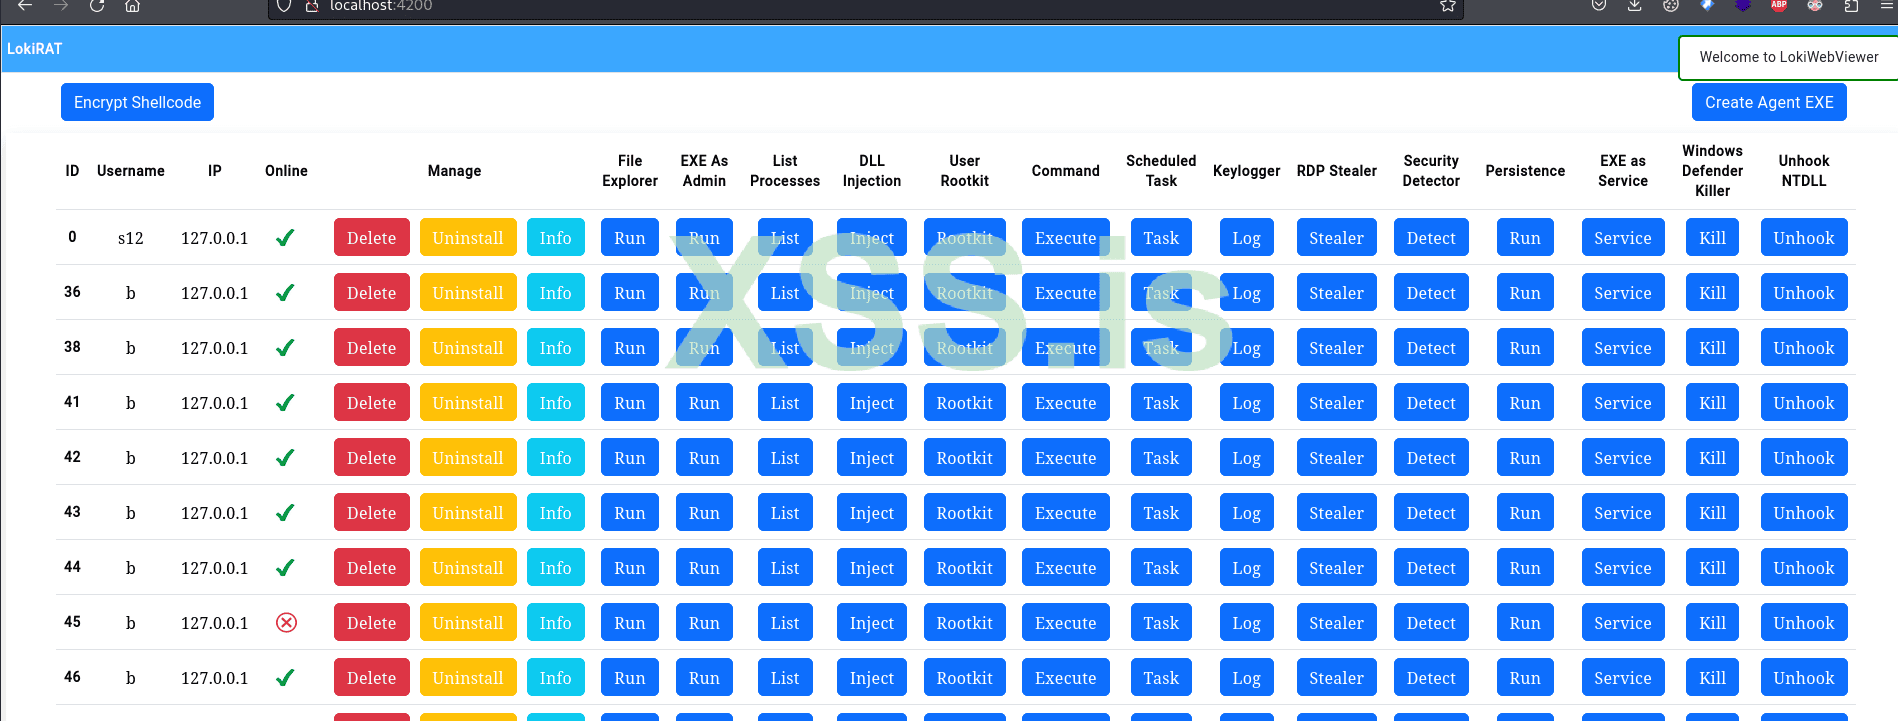Click the LokiRAT title in the header
The image size is (1898, 721).
pos(35,49)
